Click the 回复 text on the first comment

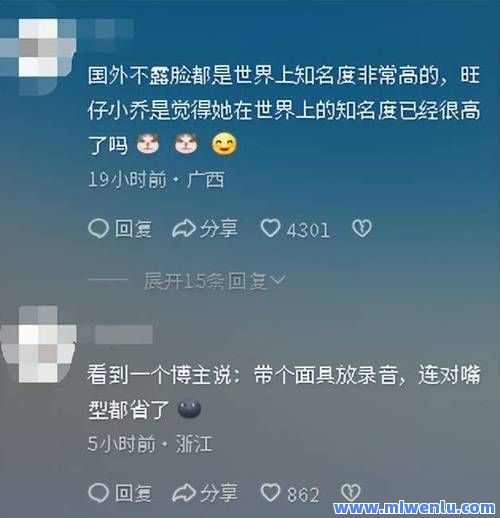(x=133, y=229)
